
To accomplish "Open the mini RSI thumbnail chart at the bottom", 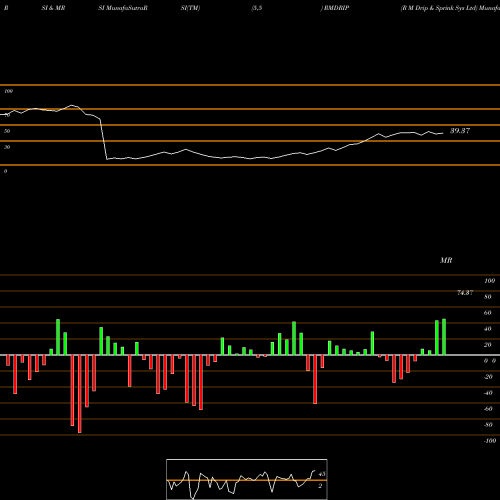I will click(247, 479).
